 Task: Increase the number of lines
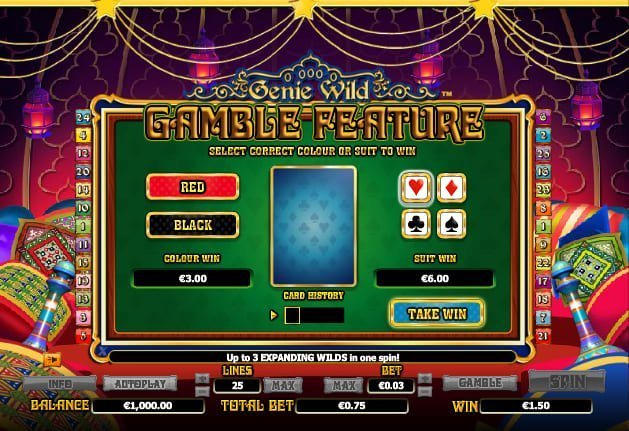[202, 378]
